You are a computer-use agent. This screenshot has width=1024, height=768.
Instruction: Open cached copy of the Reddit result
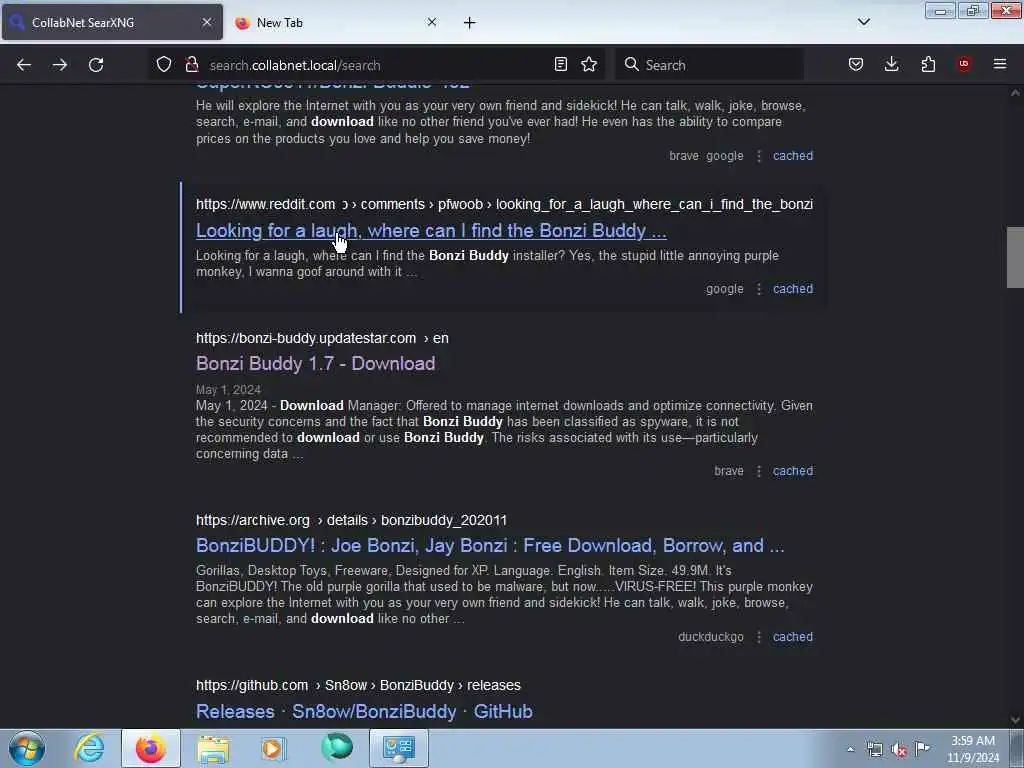click(793, 289)
